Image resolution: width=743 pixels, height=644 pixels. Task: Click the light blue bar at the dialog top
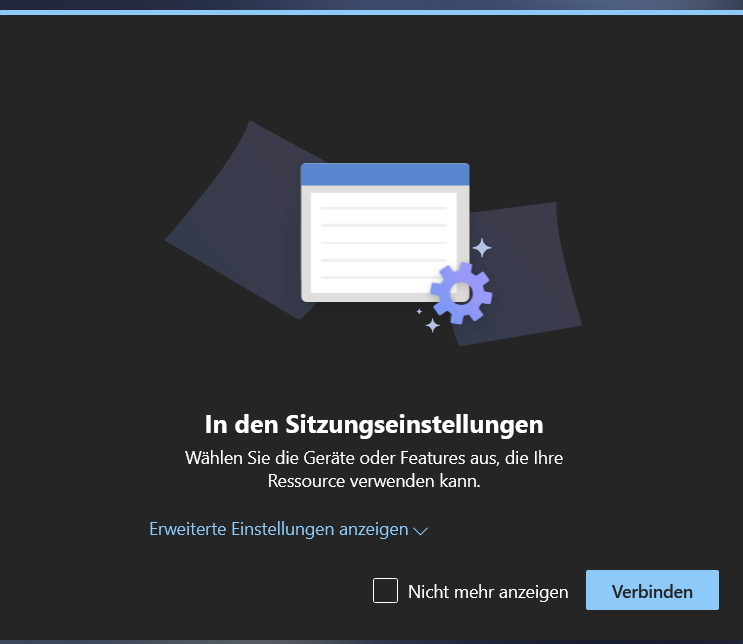371,12
